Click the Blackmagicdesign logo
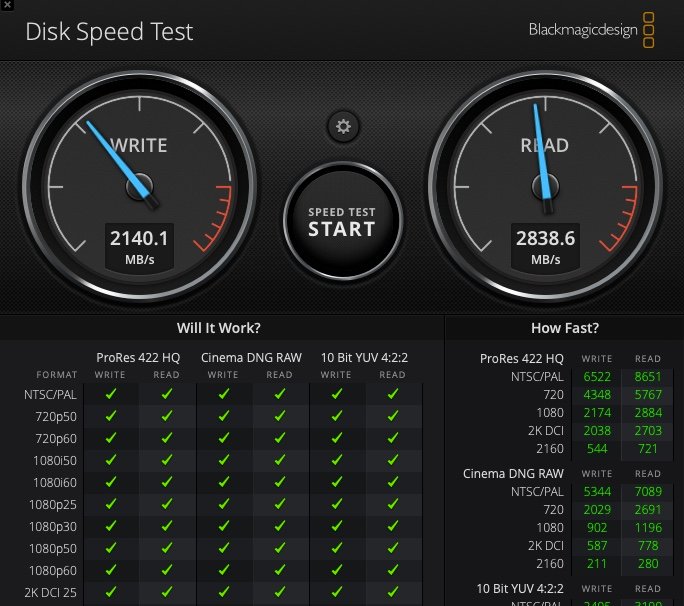The width and height of the screenshot is (684, 606). (x=591, y=30)
